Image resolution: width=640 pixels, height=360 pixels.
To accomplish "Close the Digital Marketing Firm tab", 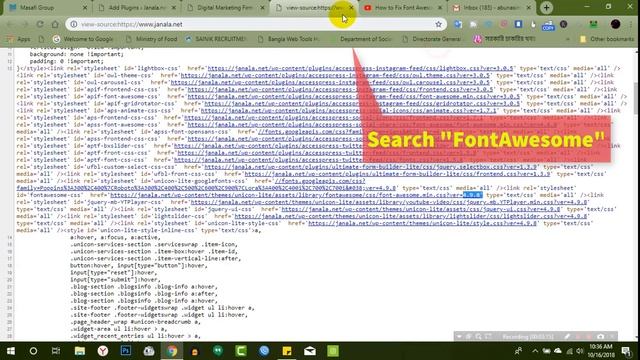I will click(262, 8).
